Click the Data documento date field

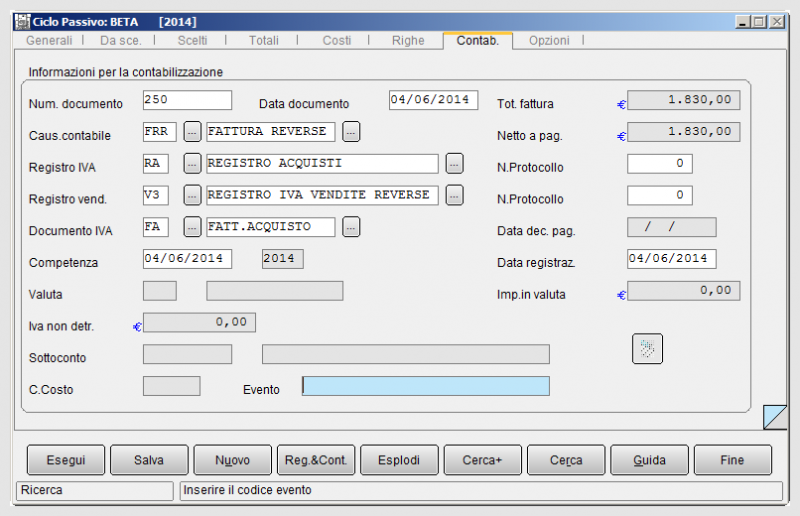click(433, 100)
